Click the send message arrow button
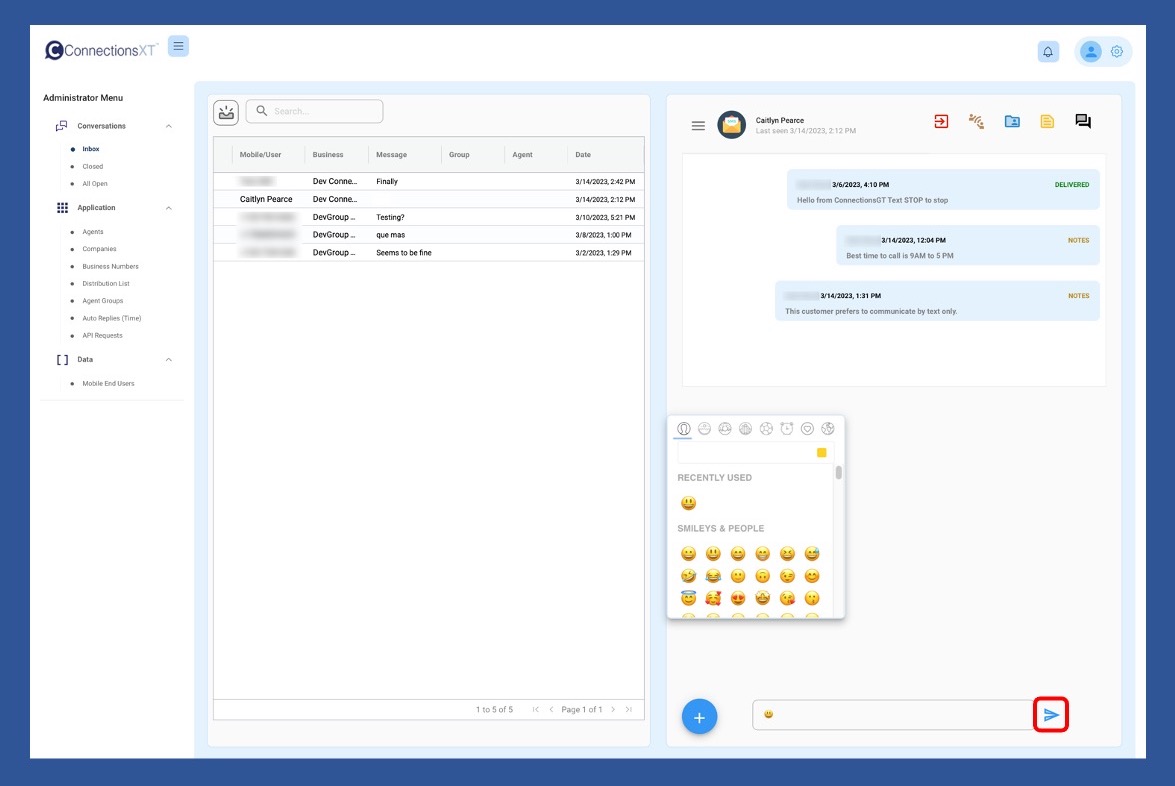 point(1051,715)
